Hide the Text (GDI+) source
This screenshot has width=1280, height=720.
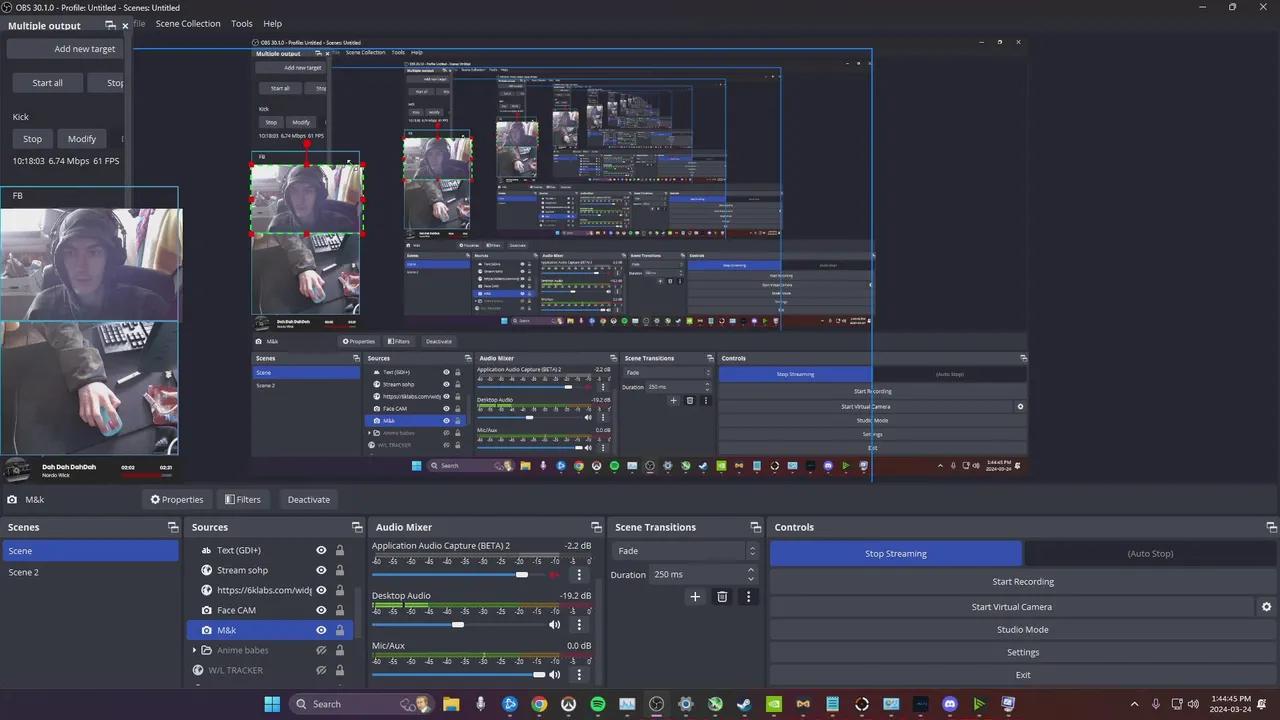click(x=321, y=550)
